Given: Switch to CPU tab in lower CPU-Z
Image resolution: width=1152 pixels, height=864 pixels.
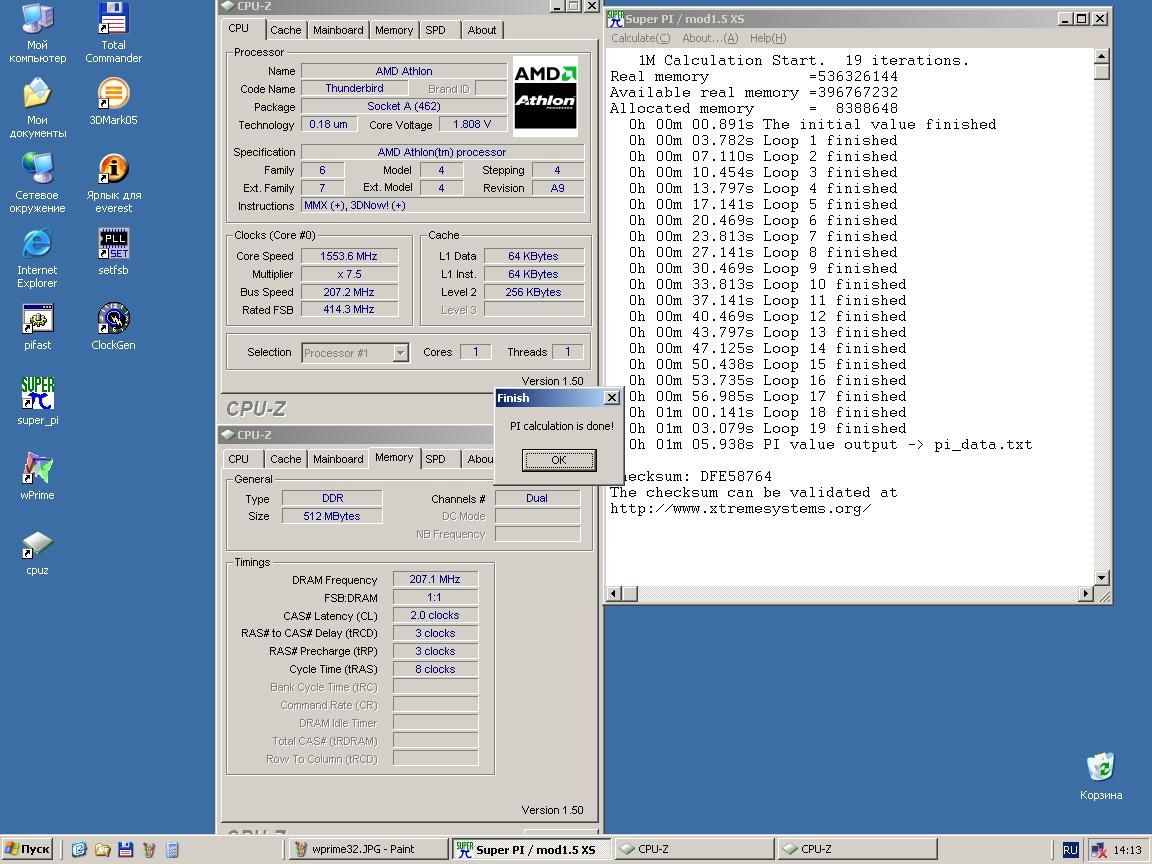Looking at the screenshot, I should pyautogui.click(x=239, y=459).
